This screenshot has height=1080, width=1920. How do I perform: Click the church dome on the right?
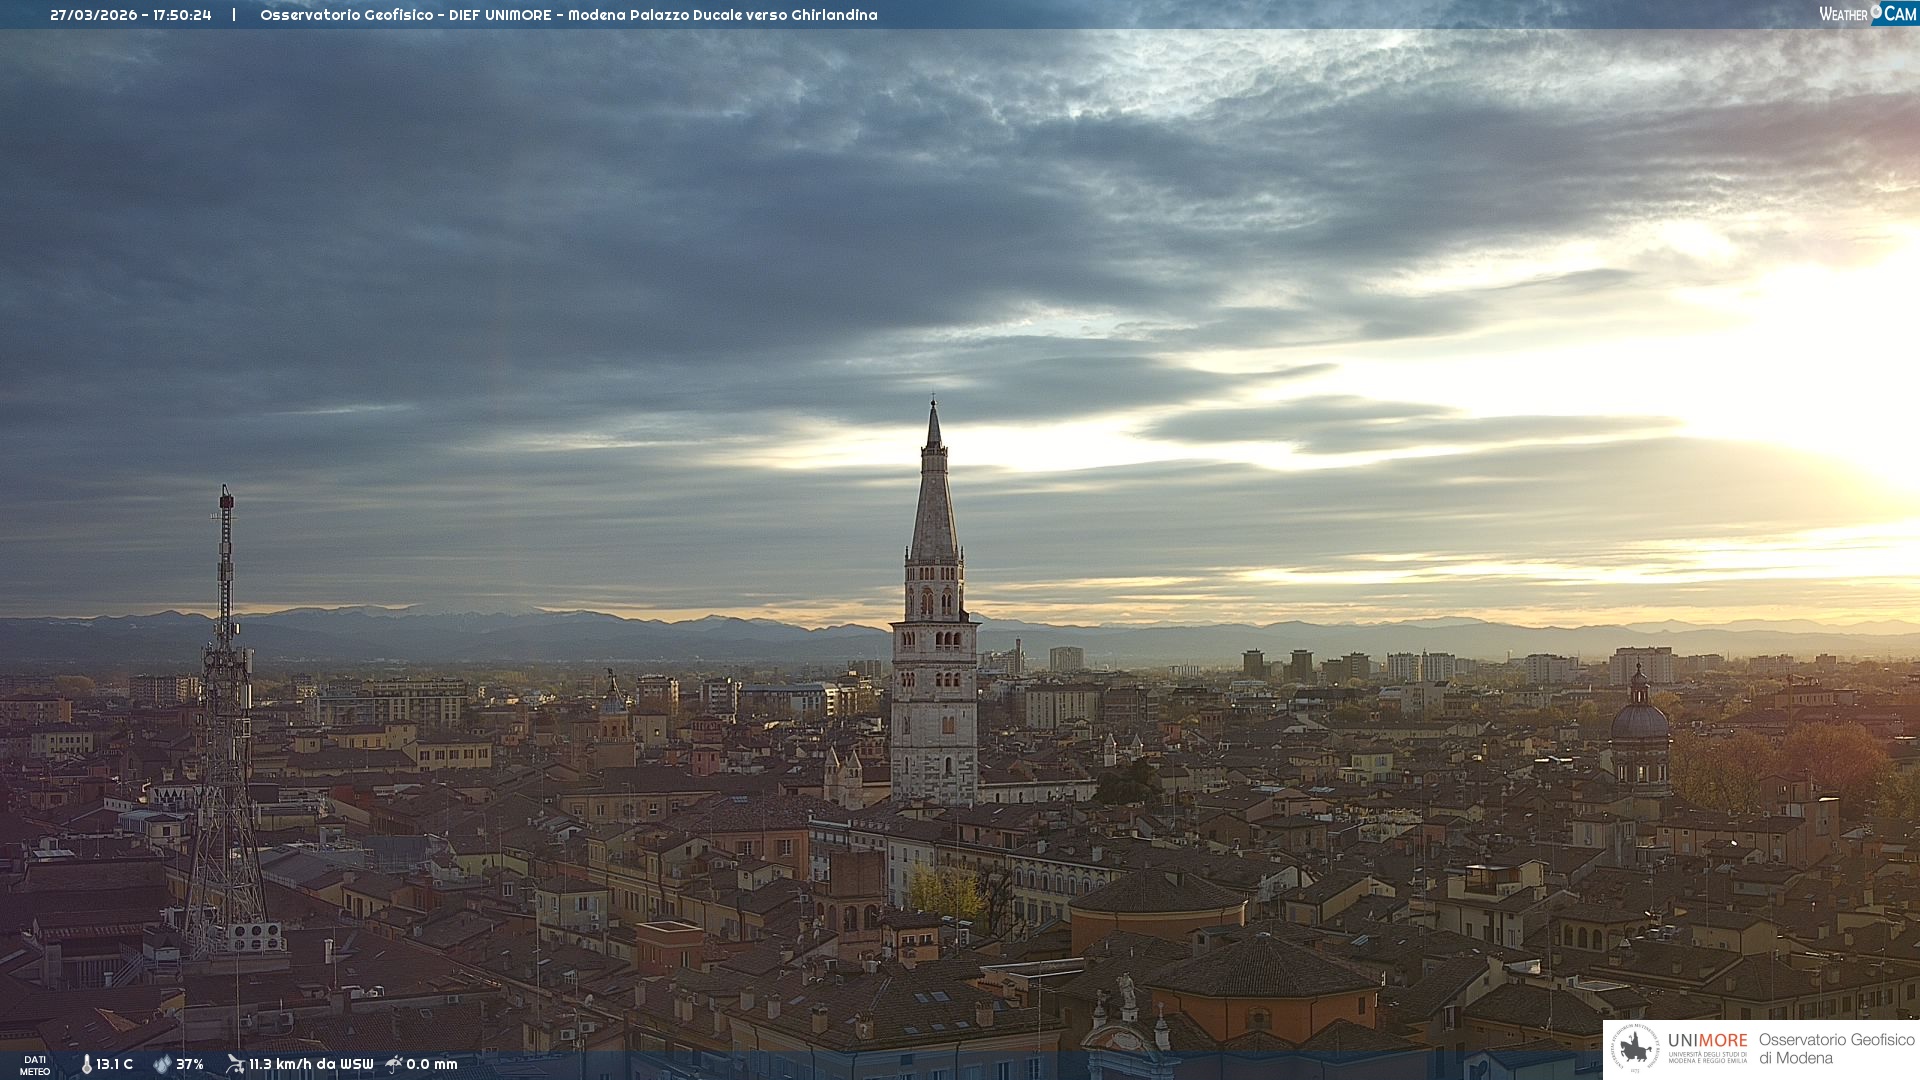tap(1639, 722)
